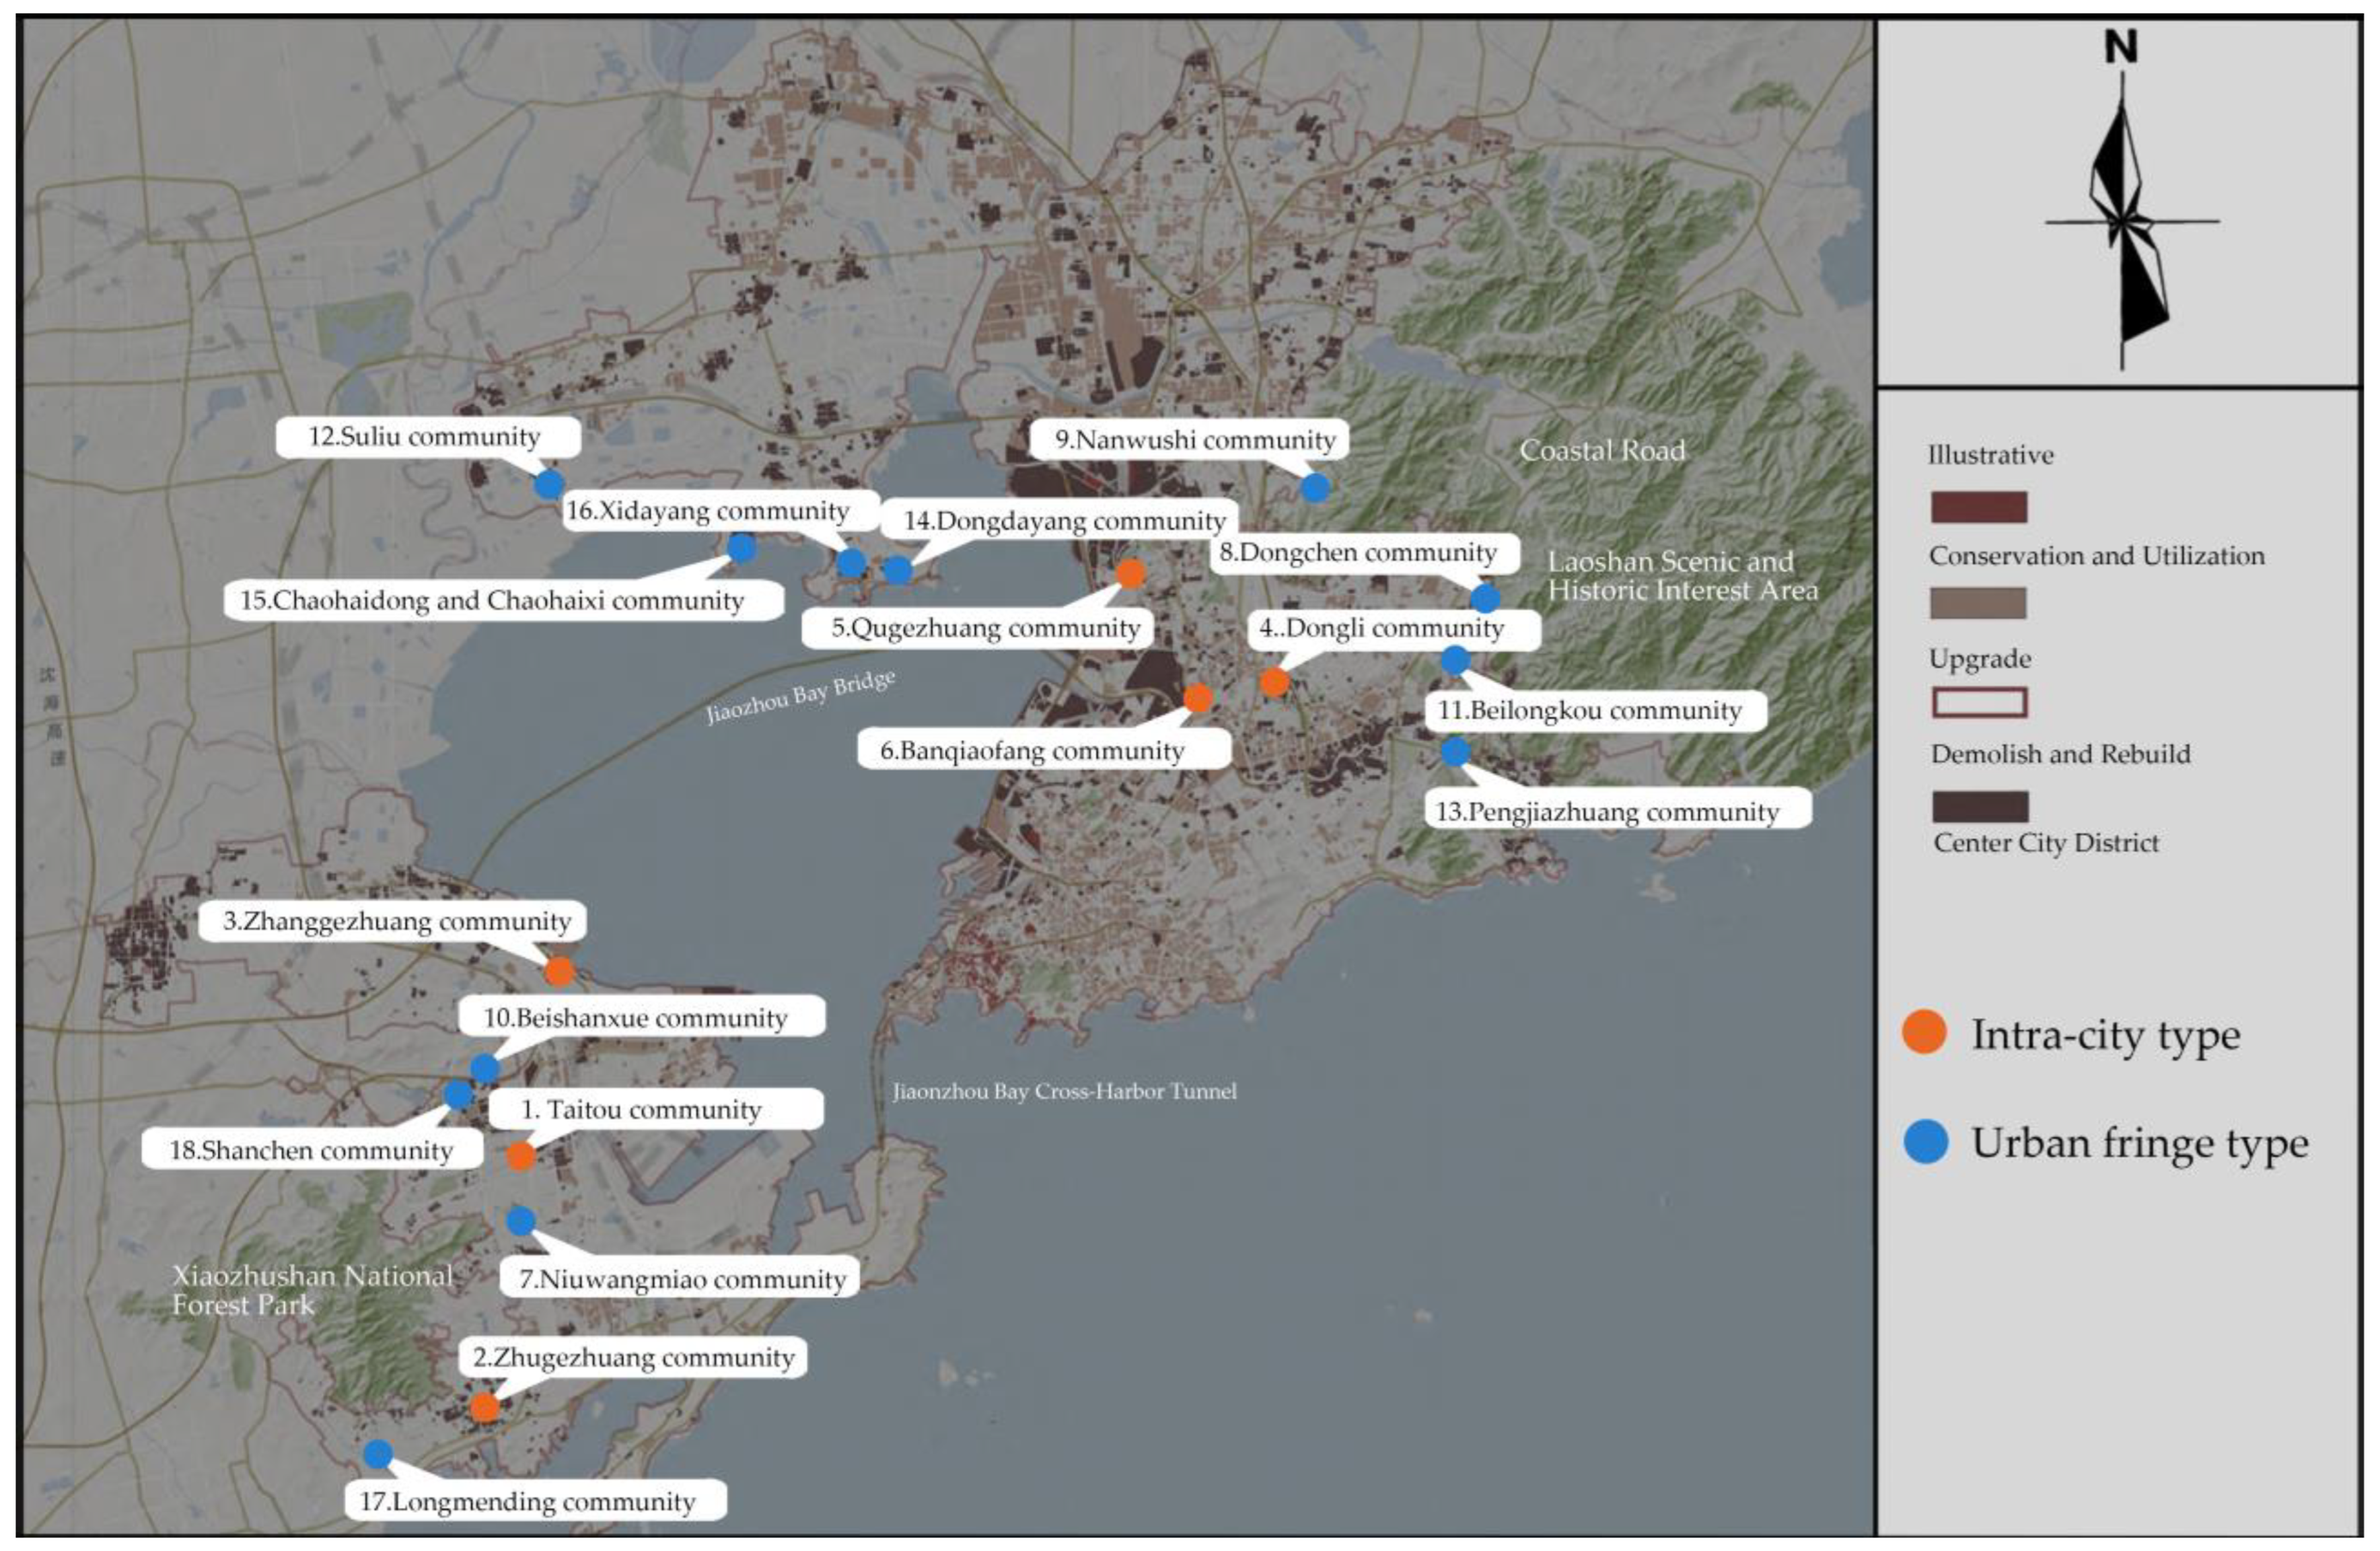
Task: Click the blue Pengjiazhuang community marker
Action: [x=1455, y=751]
